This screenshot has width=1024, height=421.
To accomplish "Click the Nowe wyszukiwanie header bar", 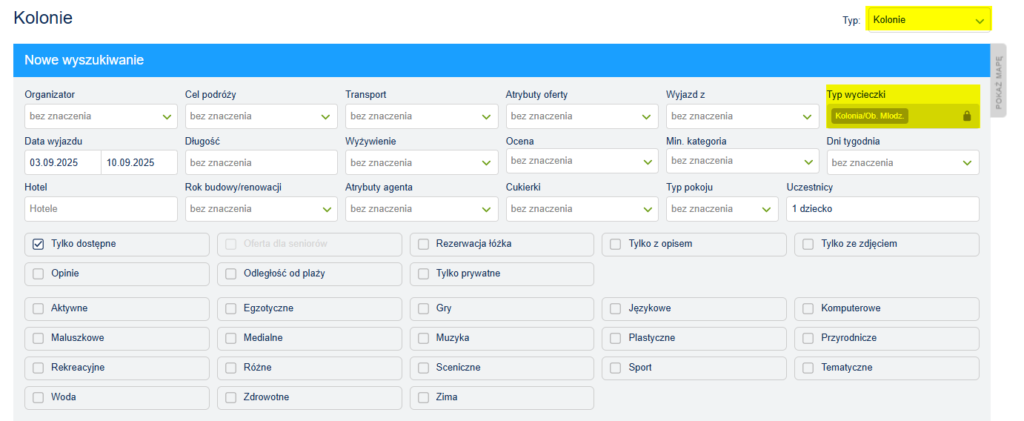I will coord(500,60).
